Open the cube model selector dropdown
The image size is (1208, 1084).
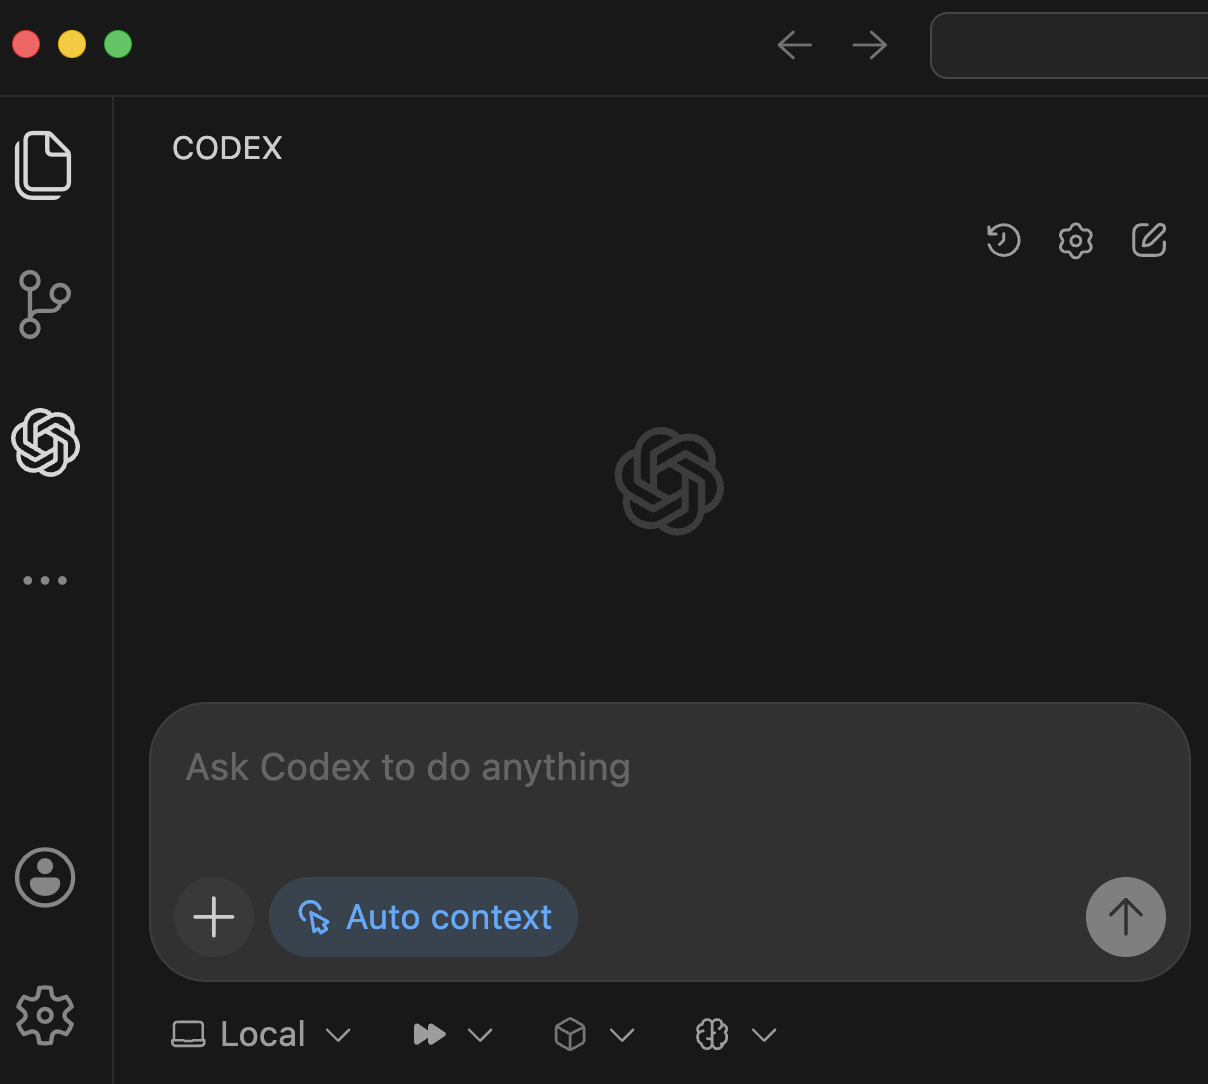pos(594,1034)
